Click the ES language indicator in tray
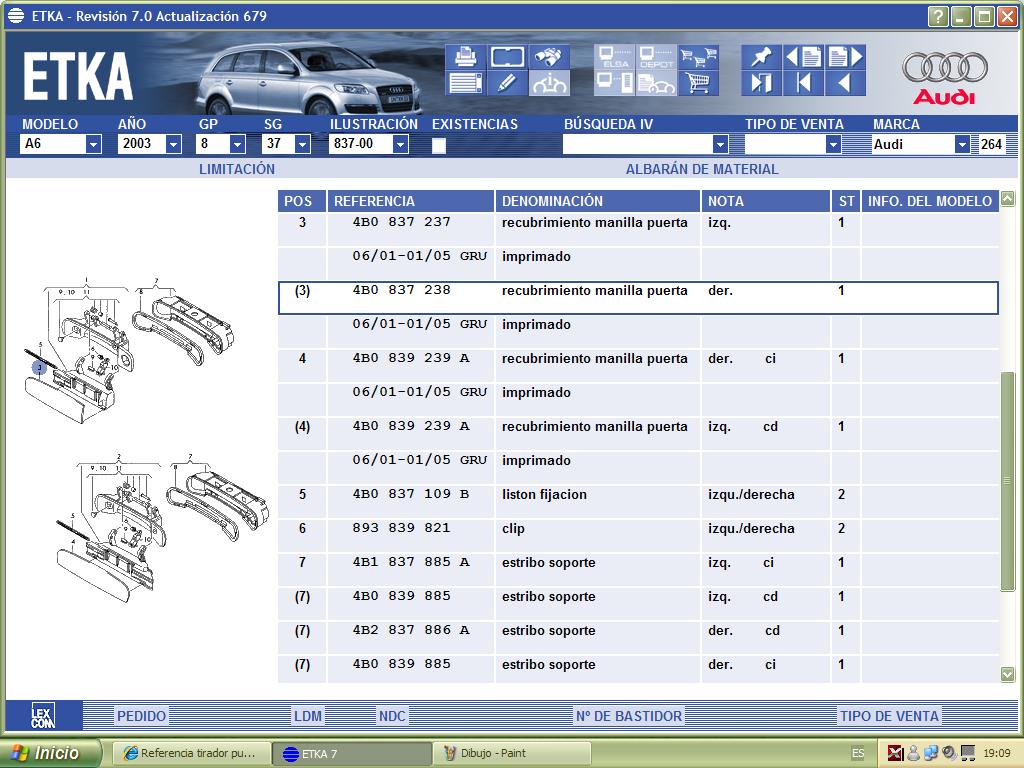 (x=858, y=753)
